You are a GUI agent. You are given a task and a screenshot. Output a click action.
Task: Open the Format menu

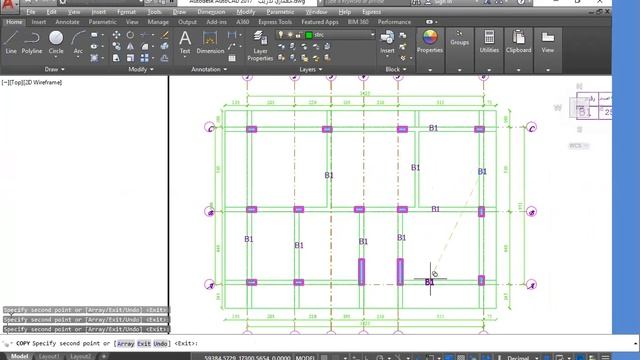click(x=126, y=12)
